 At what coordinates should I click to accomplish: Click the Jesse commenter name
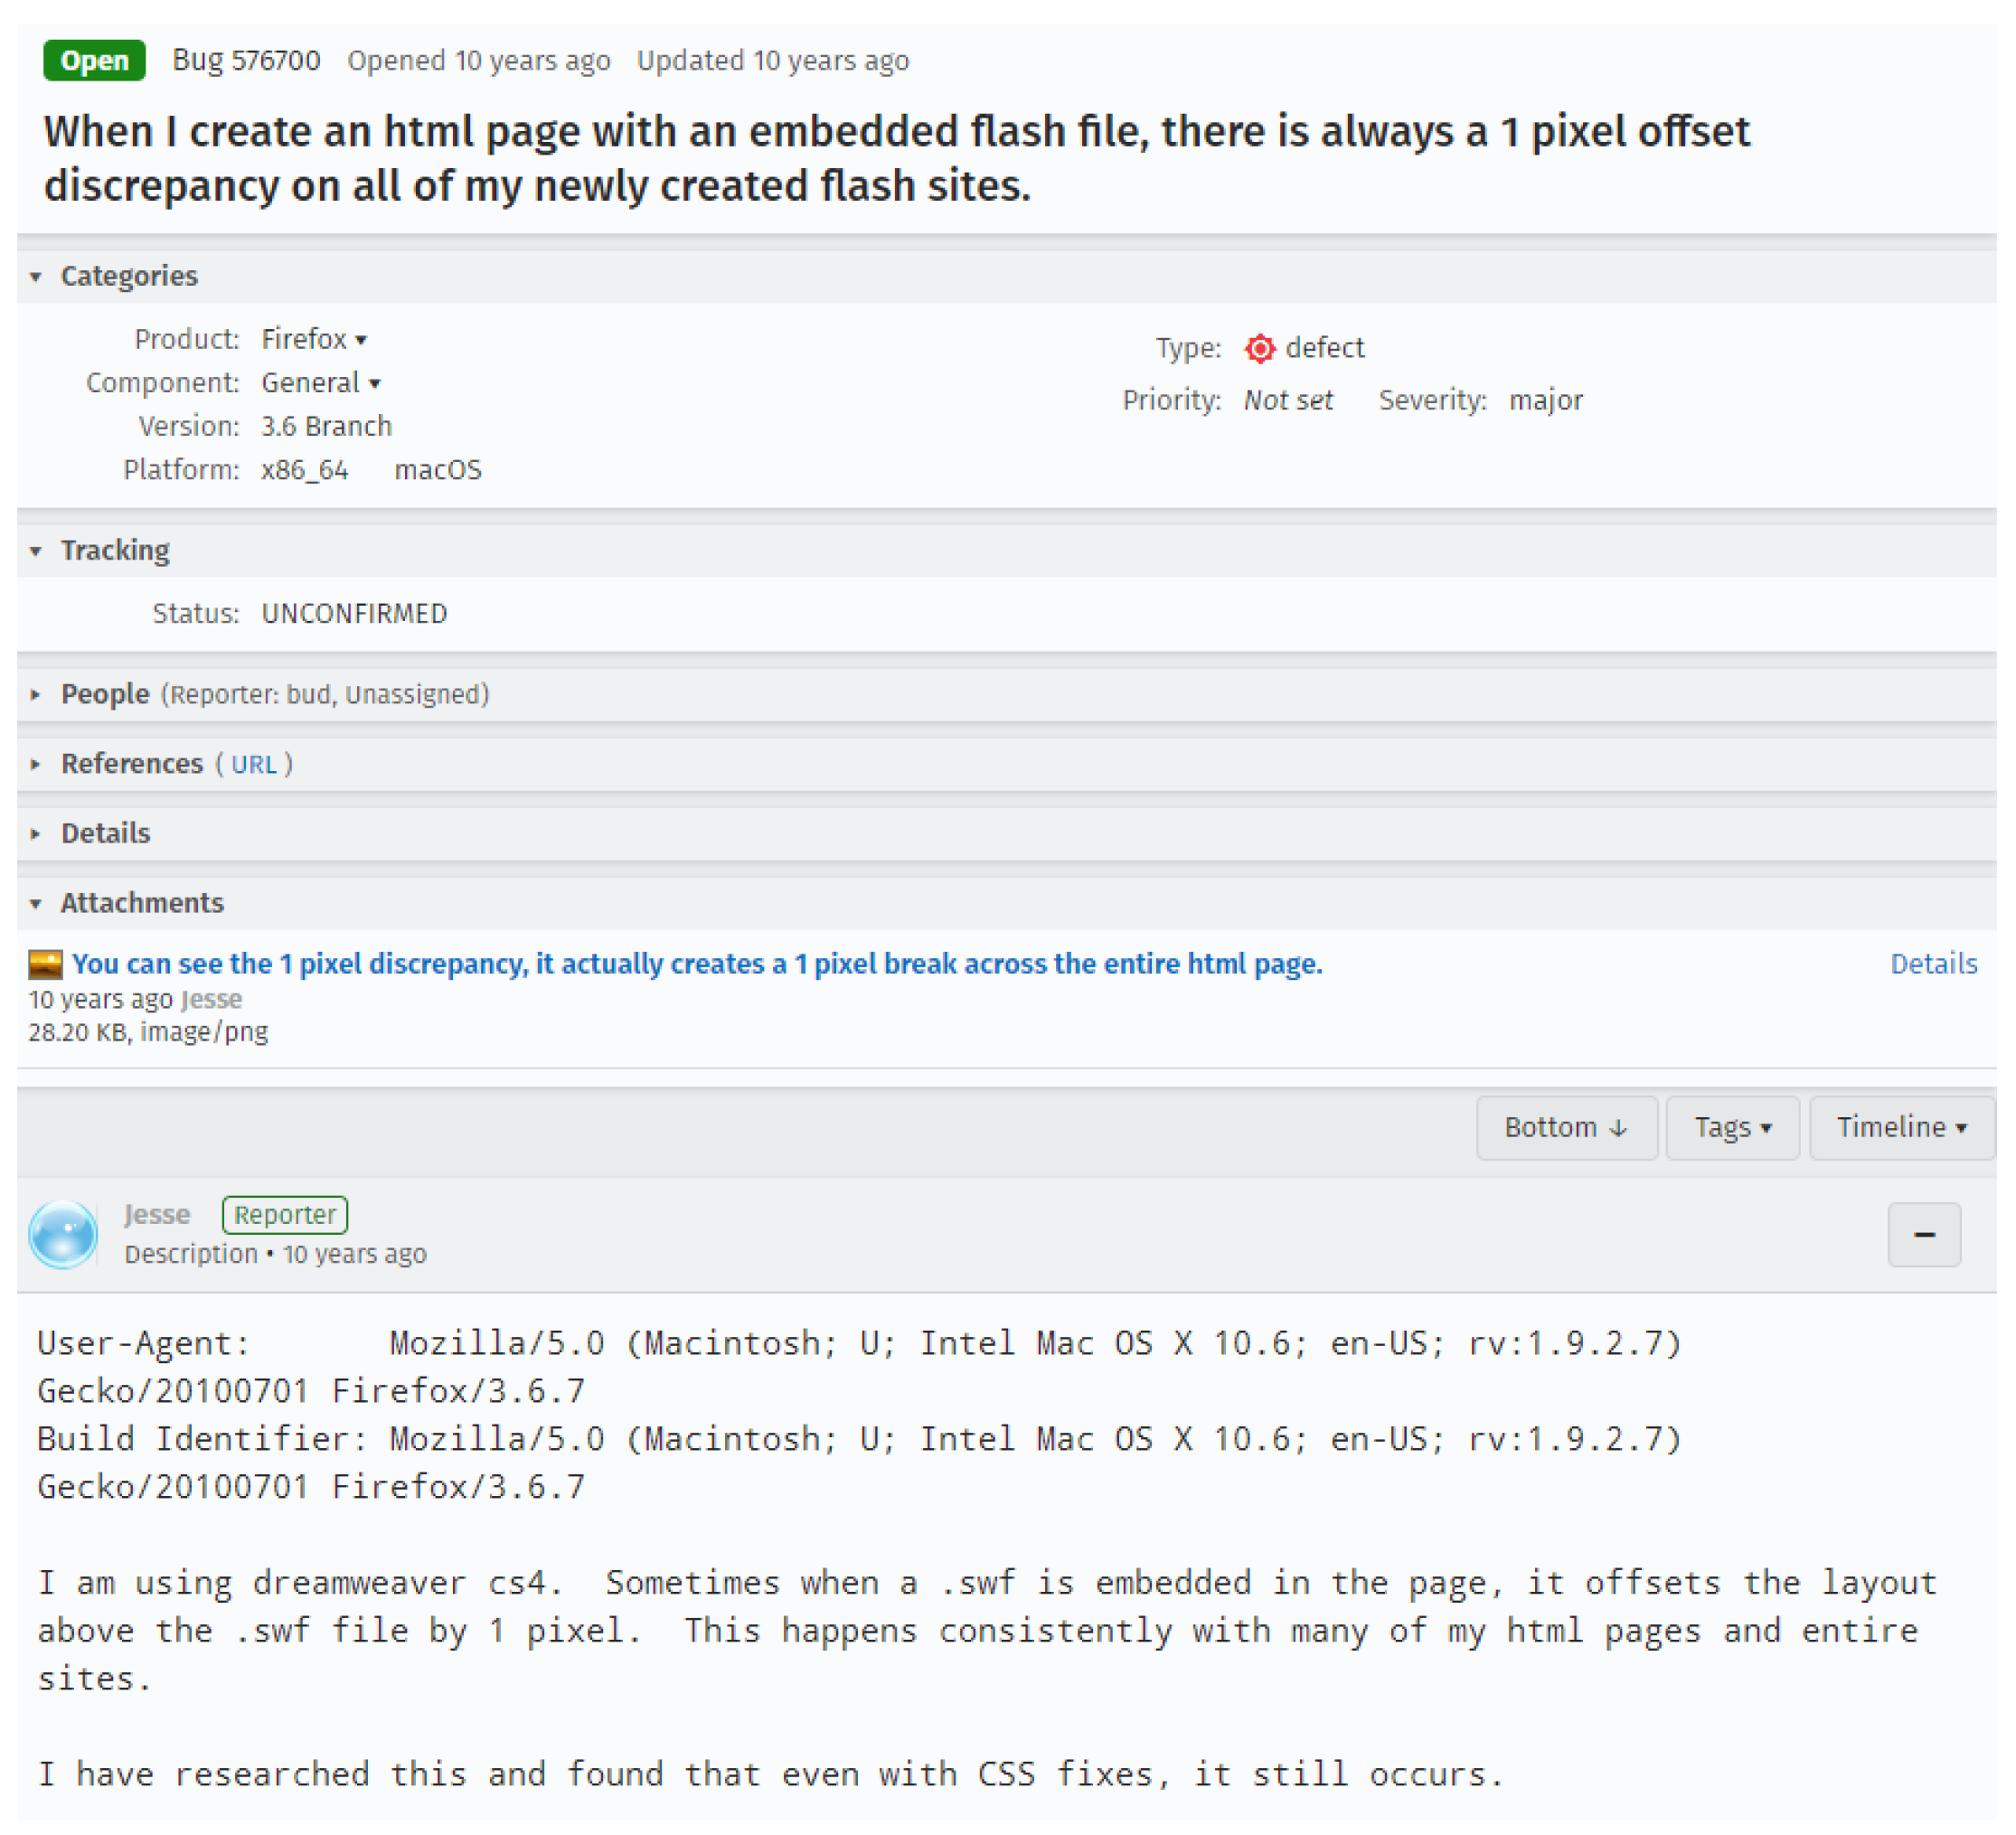(157, 1214)
